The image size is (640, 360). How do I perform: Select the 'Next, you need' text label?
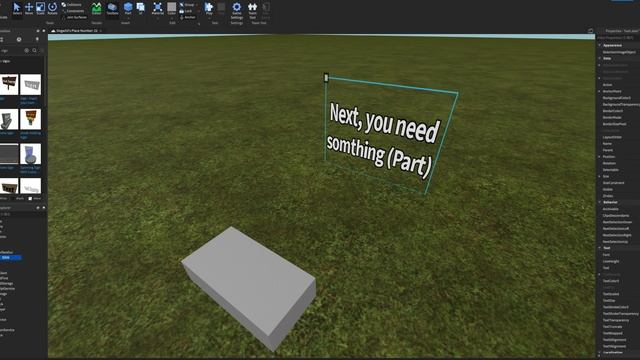coord(384,124)
